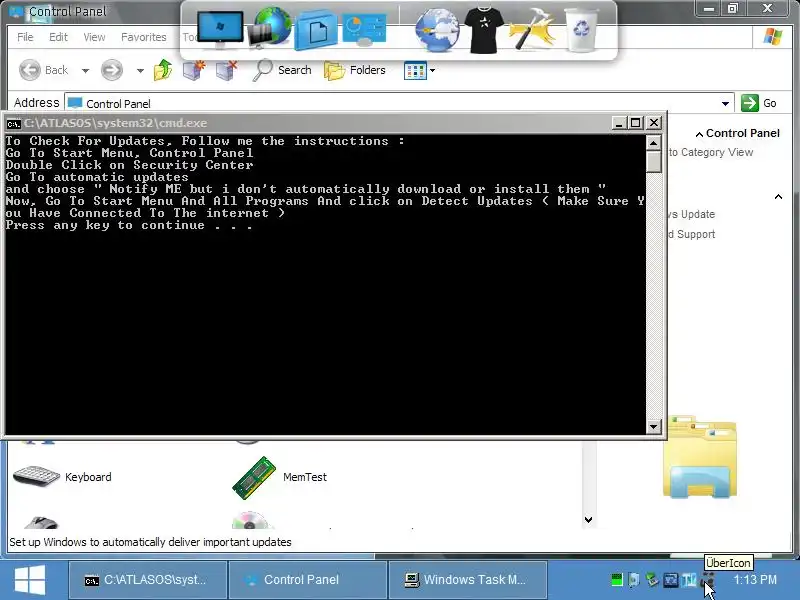Open the Windows Start button

30,580
